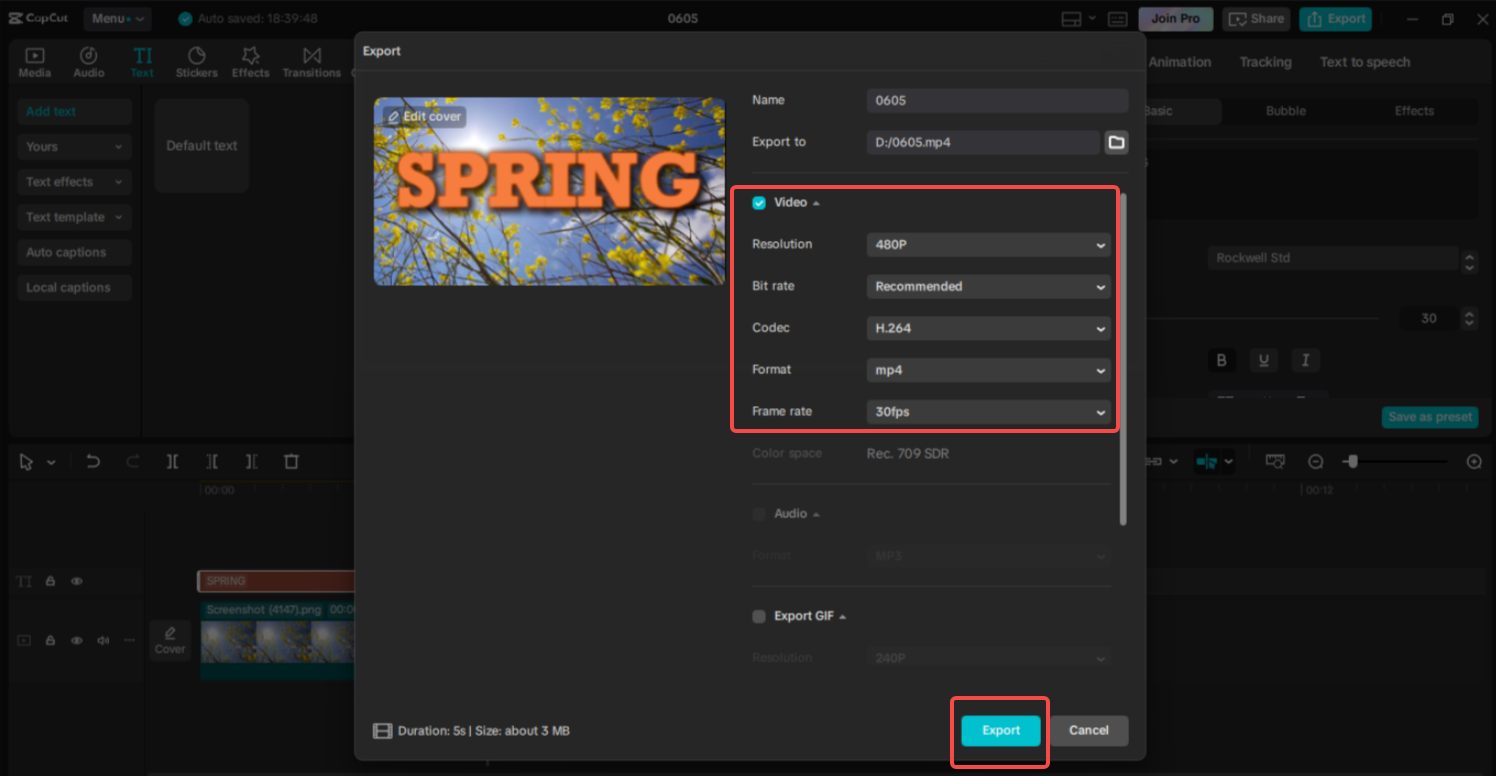The image size is (1496, 776).
Task: Open the Frame rate dropdown showing 30fps
Action: click(x=988, y=412)
